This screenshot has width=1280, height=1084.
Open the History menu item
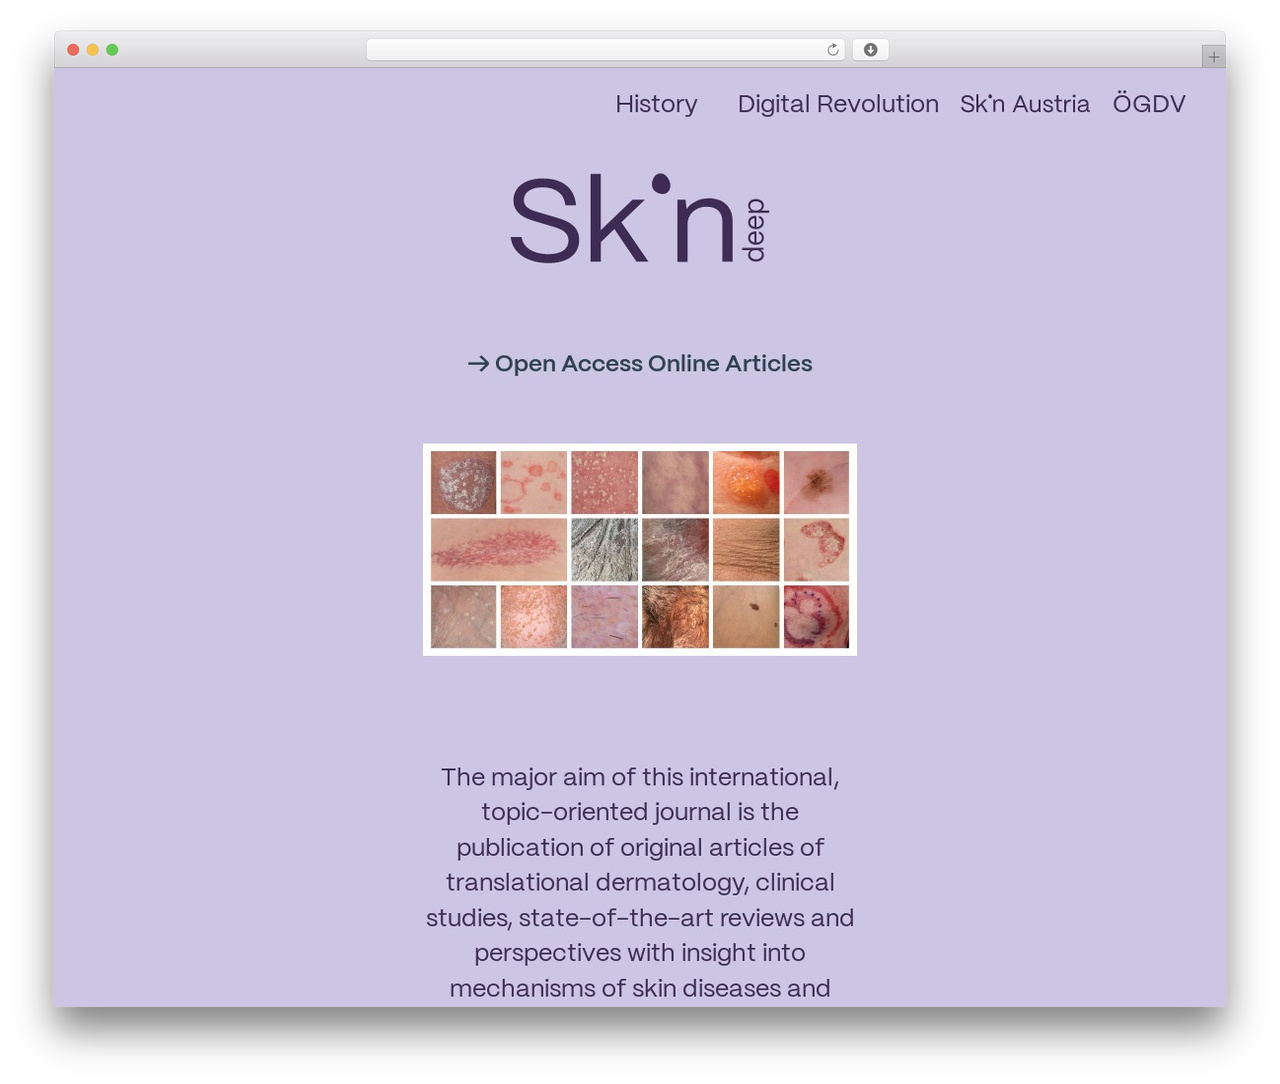click(x=656, y=104)
